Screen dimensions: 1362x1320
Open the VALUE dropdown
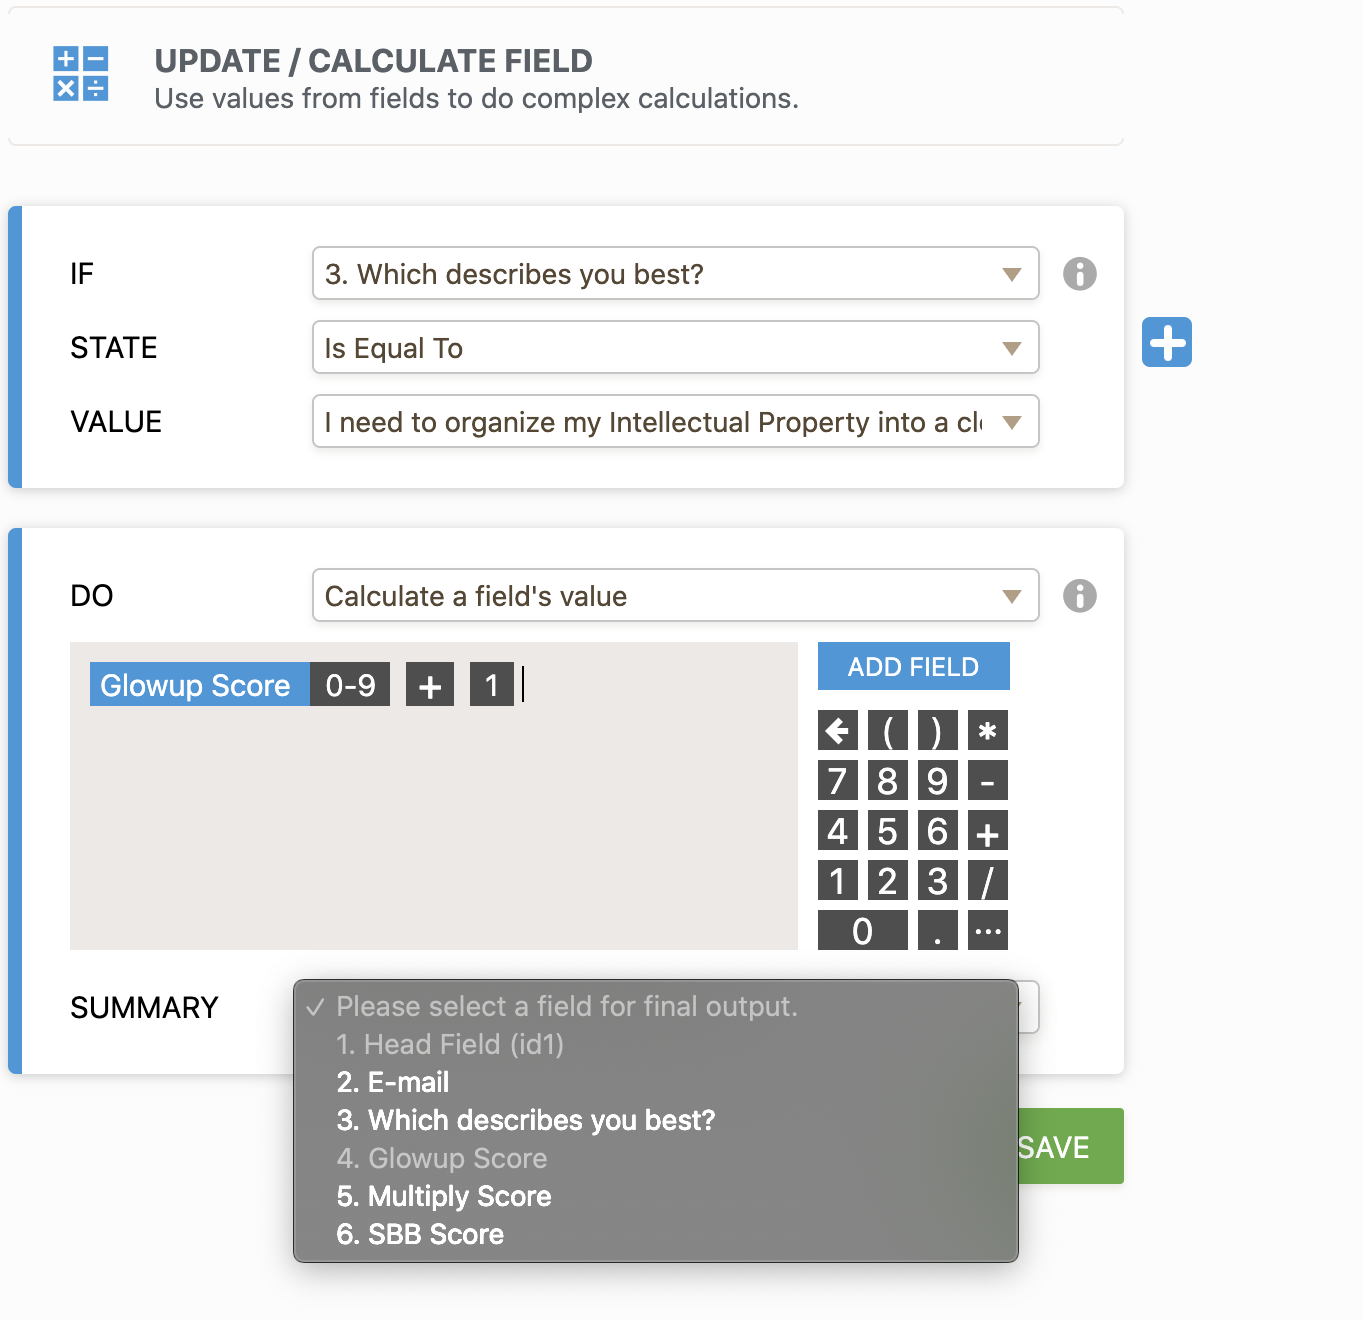point(675,421)
